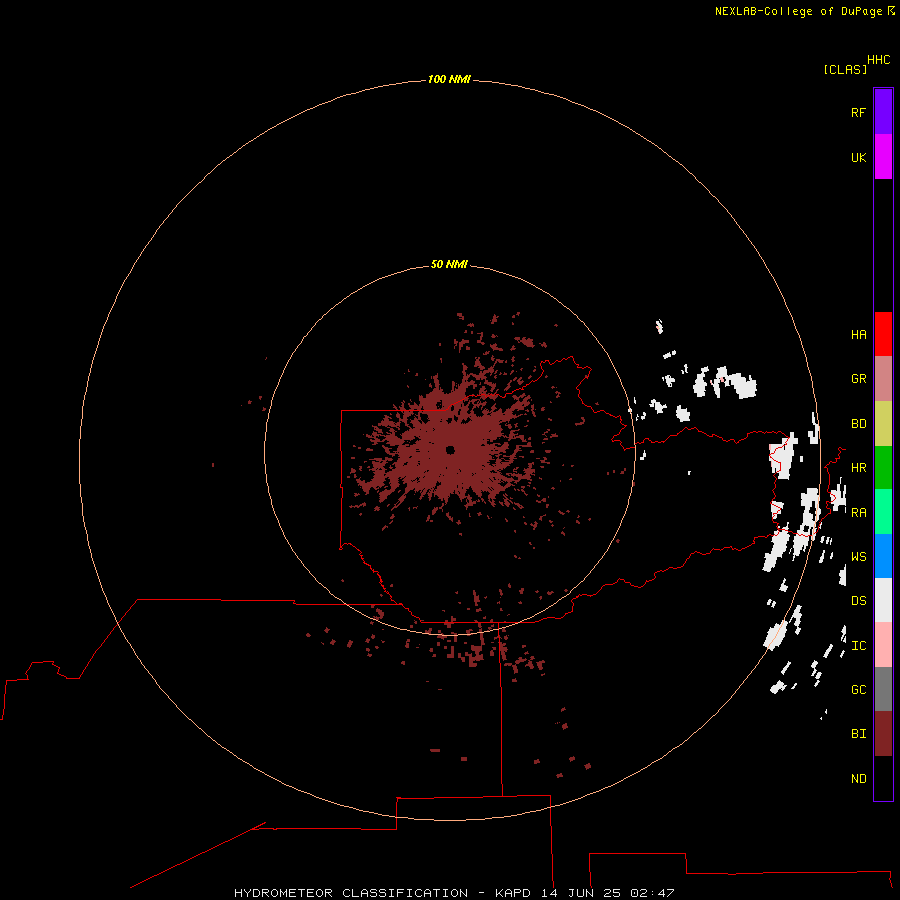Click the HYDROMETEOR CLASSIFICATION title text
The height and width of the screenshot is (900, 900).
351,893
